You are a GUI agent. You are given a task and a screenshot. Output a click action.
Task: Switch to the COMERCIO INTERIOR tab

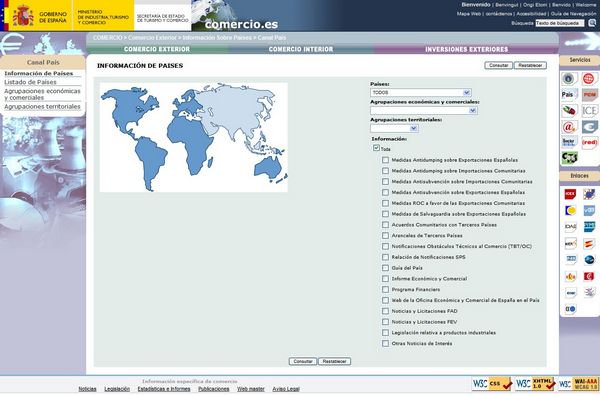(x=301, y=49)
